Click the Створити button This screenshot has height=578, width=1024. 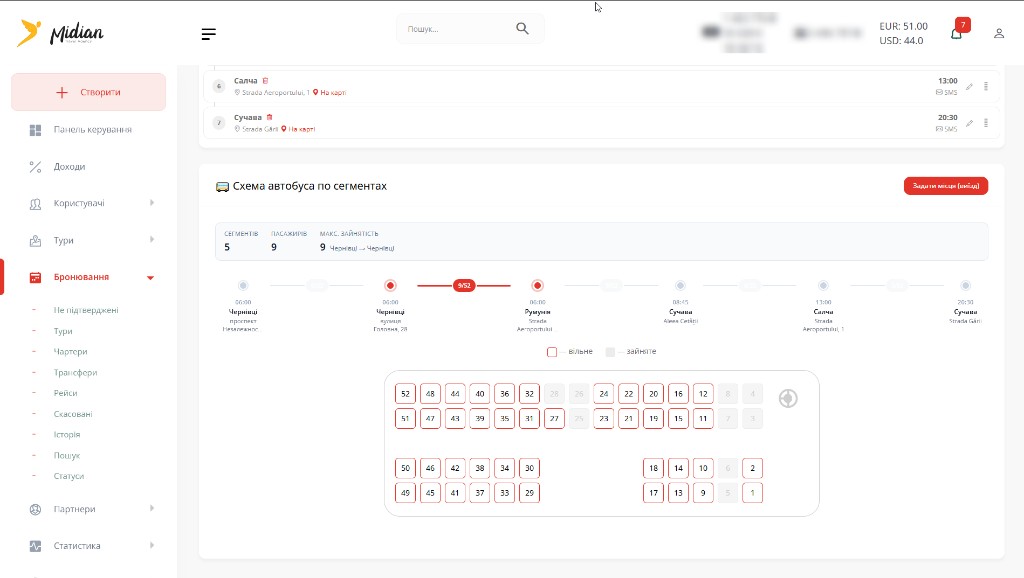[88, 92]
